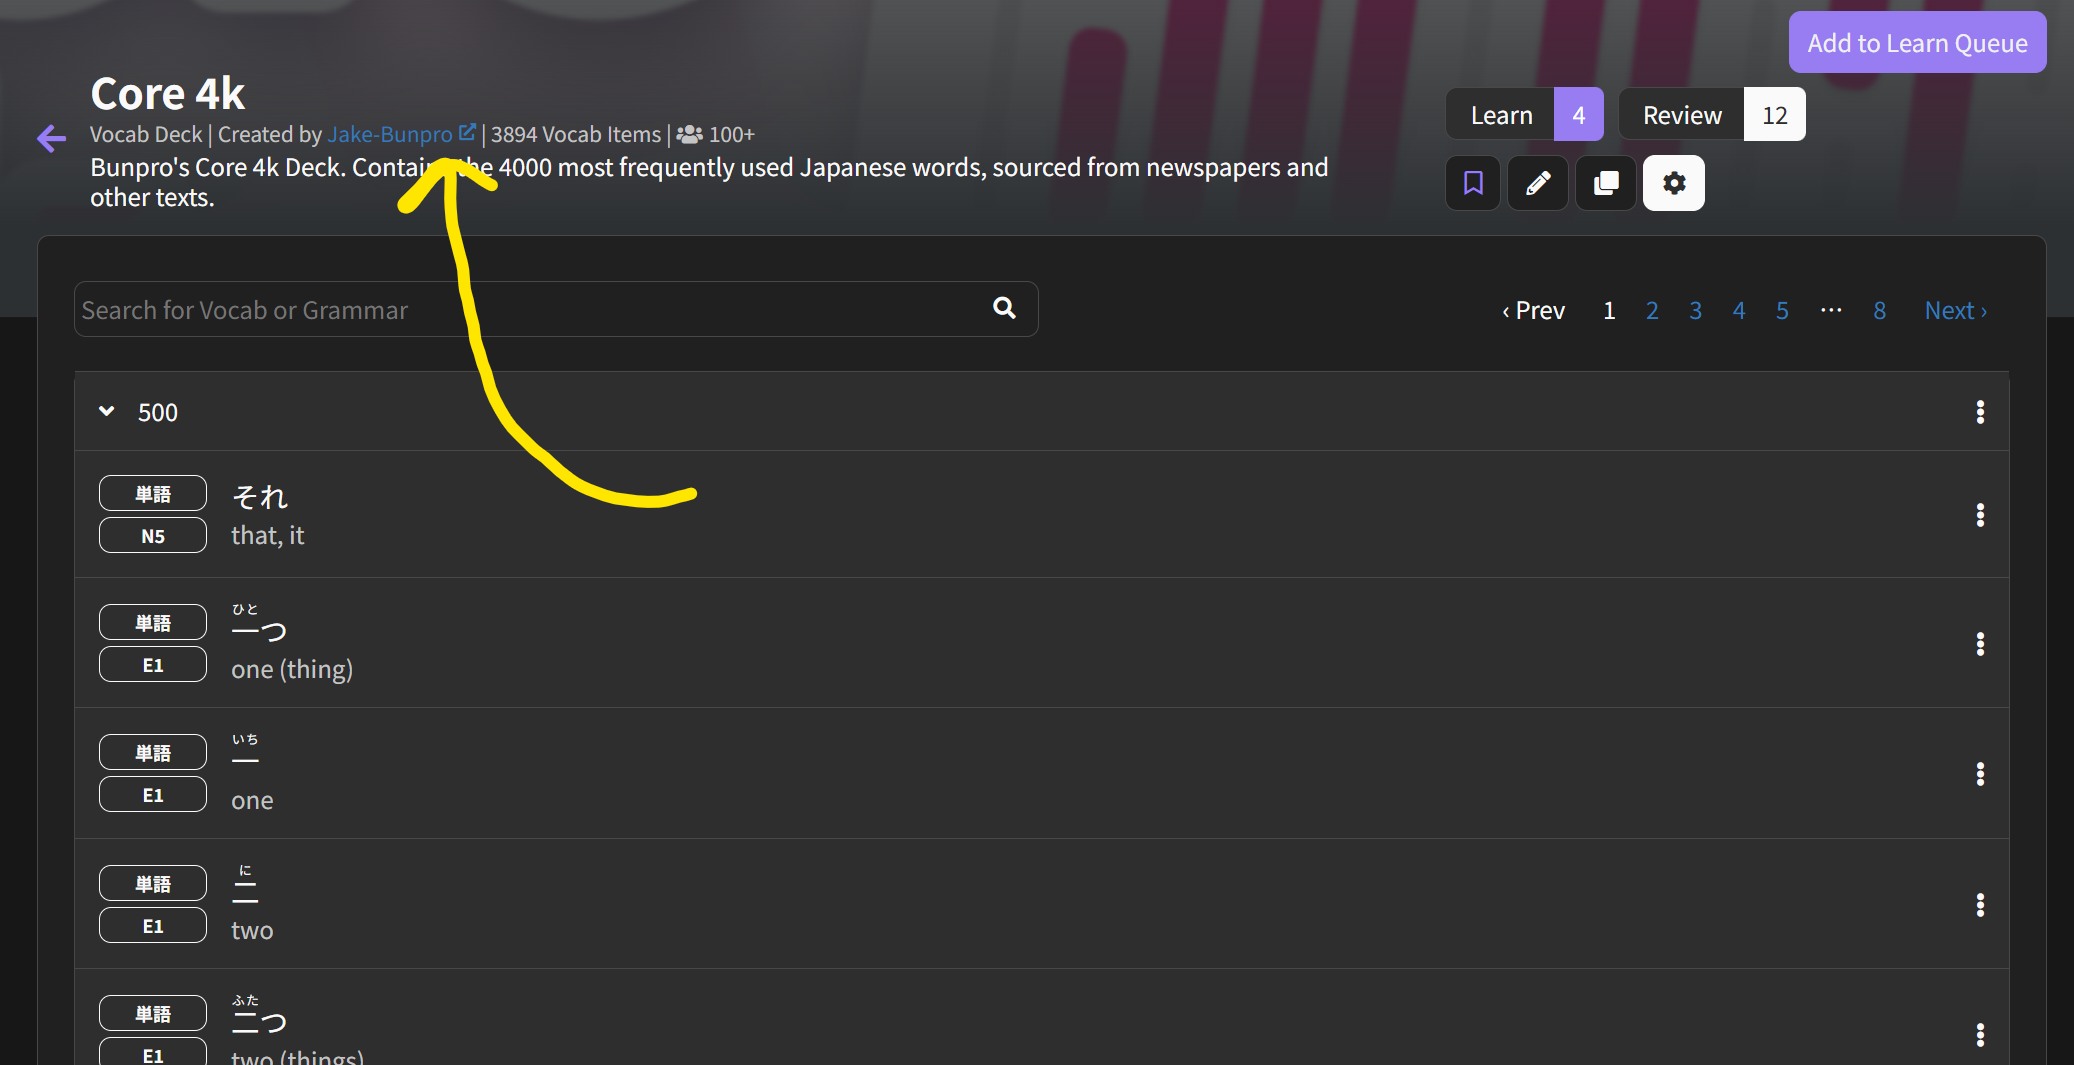Open the three-dot menu for 一つ one (thing)
The image size is (2074, 1065).
click(x=1980, y=644)
